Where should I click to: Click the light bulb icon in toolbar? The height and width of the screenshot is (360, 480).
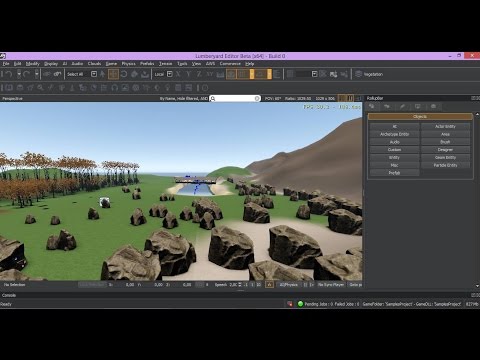click(168, 88)
